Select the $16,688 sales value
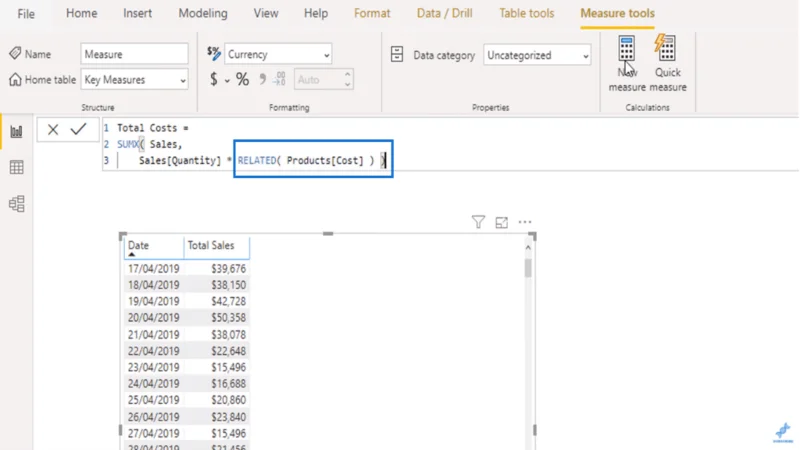This screenshot has width=800, height=450. click(229, 384)
